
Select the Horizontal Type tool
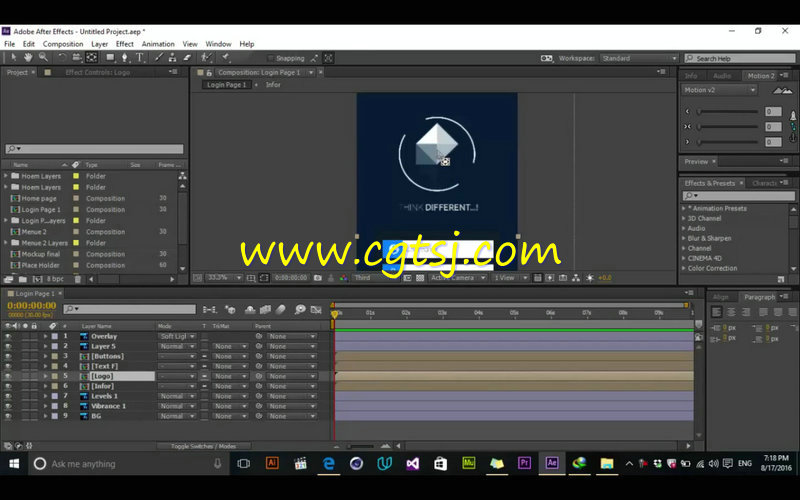click(140, 58)
